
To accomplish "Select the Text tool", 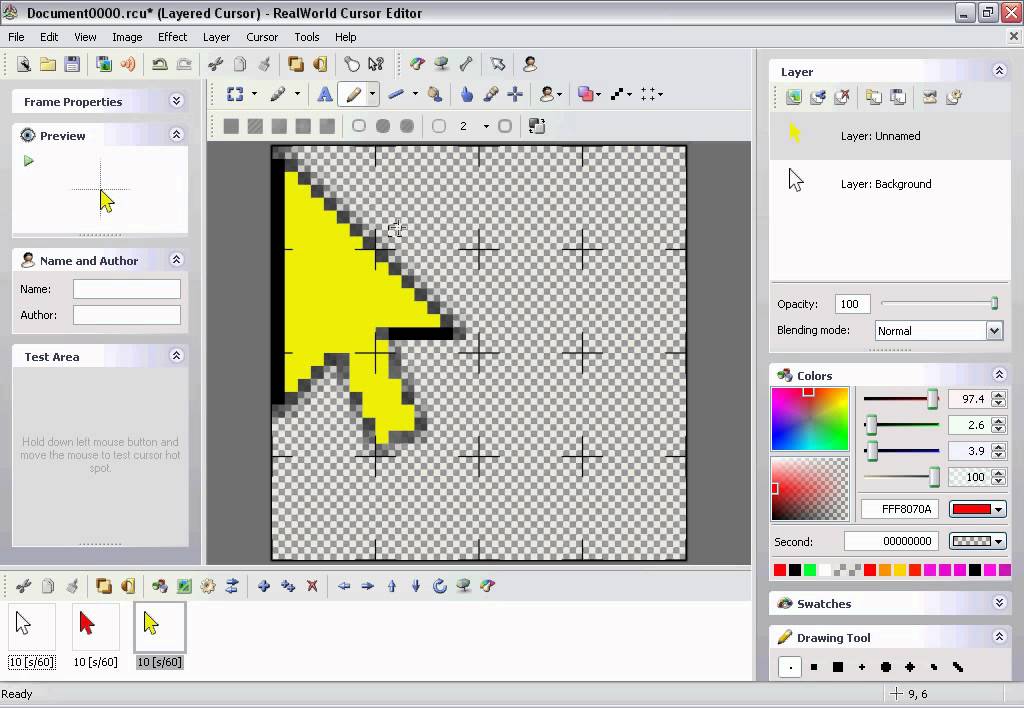I will coord(323,94).
